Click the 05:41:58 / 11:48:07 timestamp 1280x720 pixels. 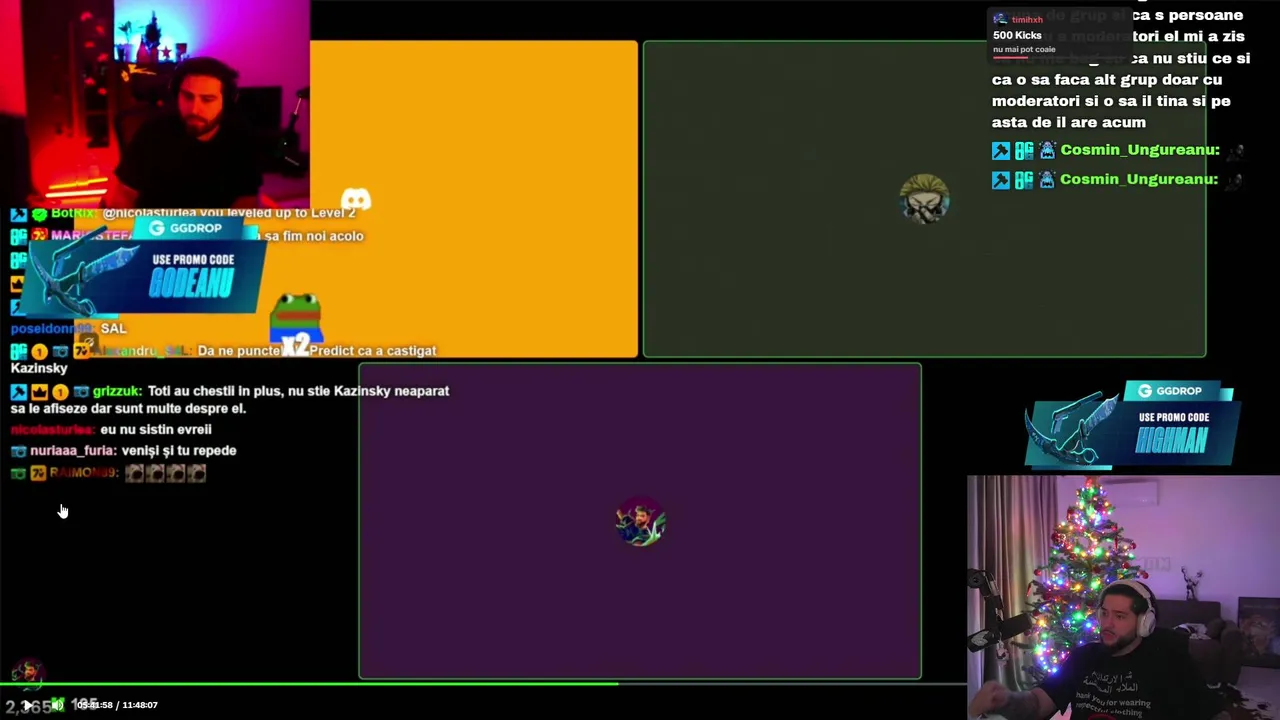[117, 705]
